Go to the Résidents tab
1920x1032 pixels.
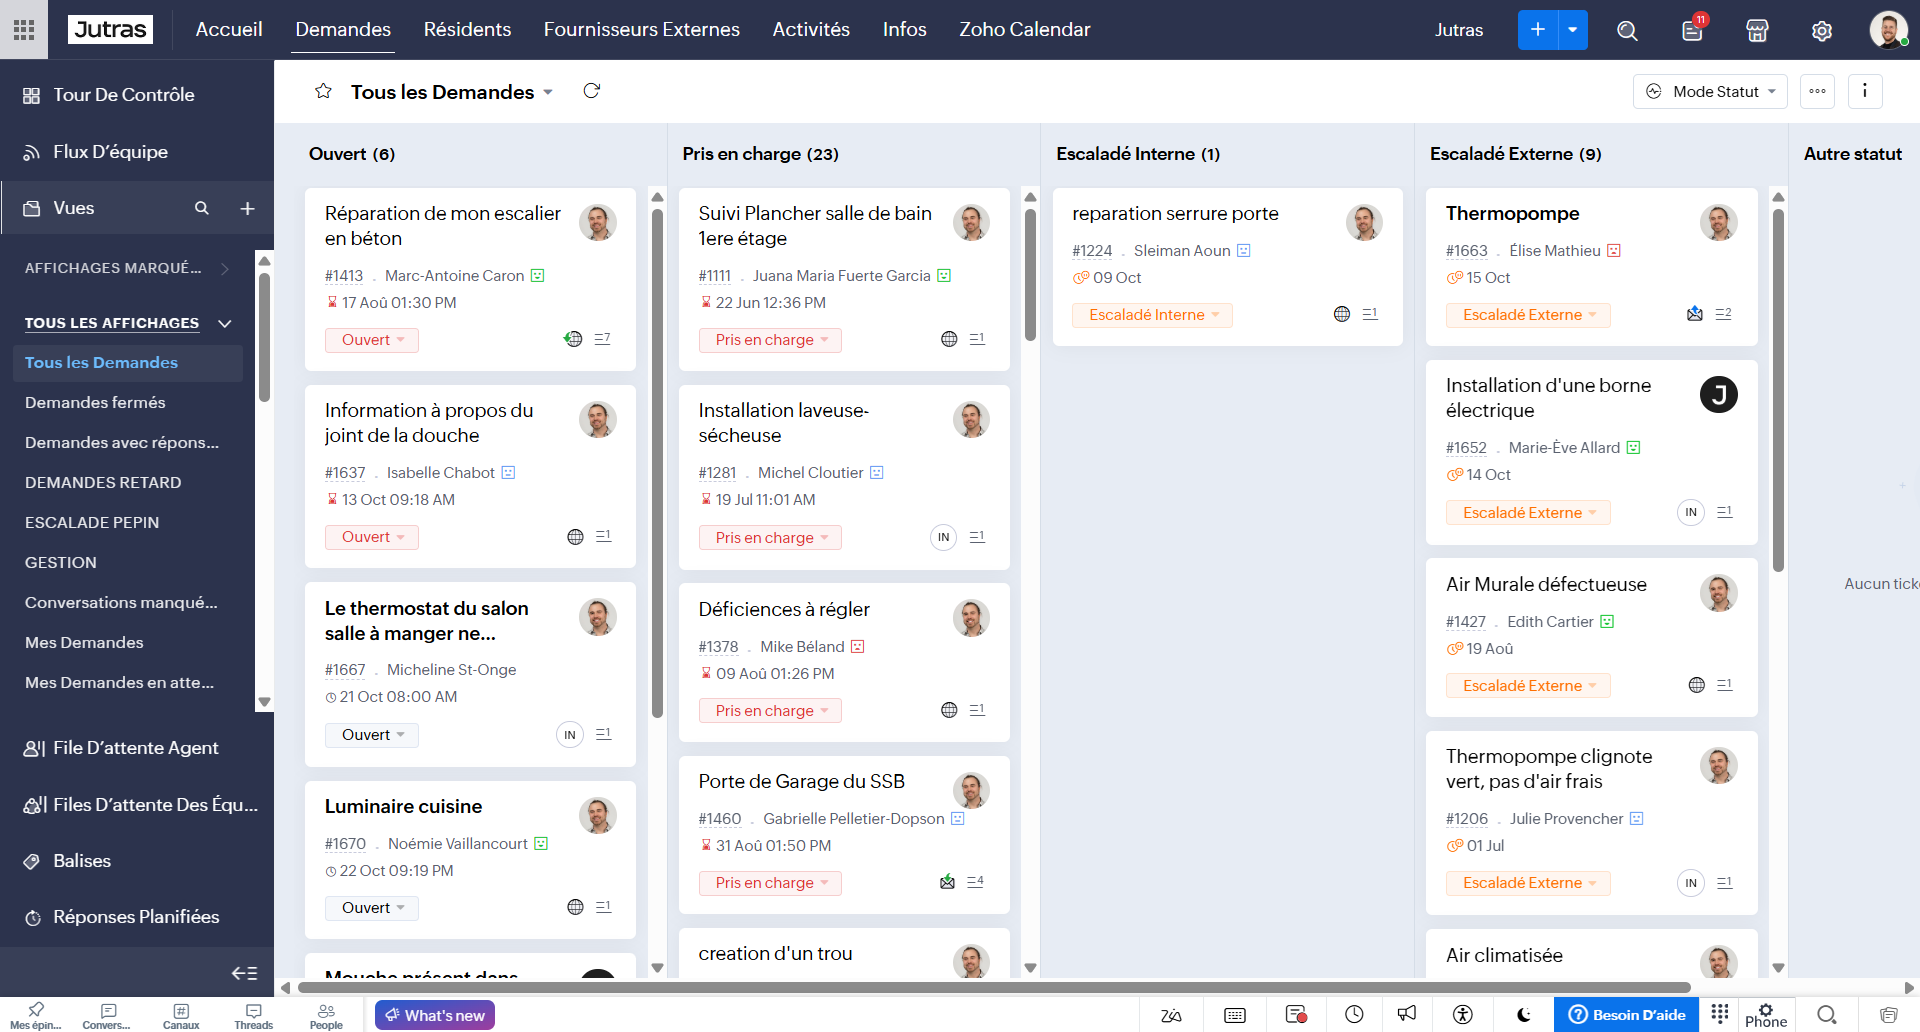coord(467,30)
